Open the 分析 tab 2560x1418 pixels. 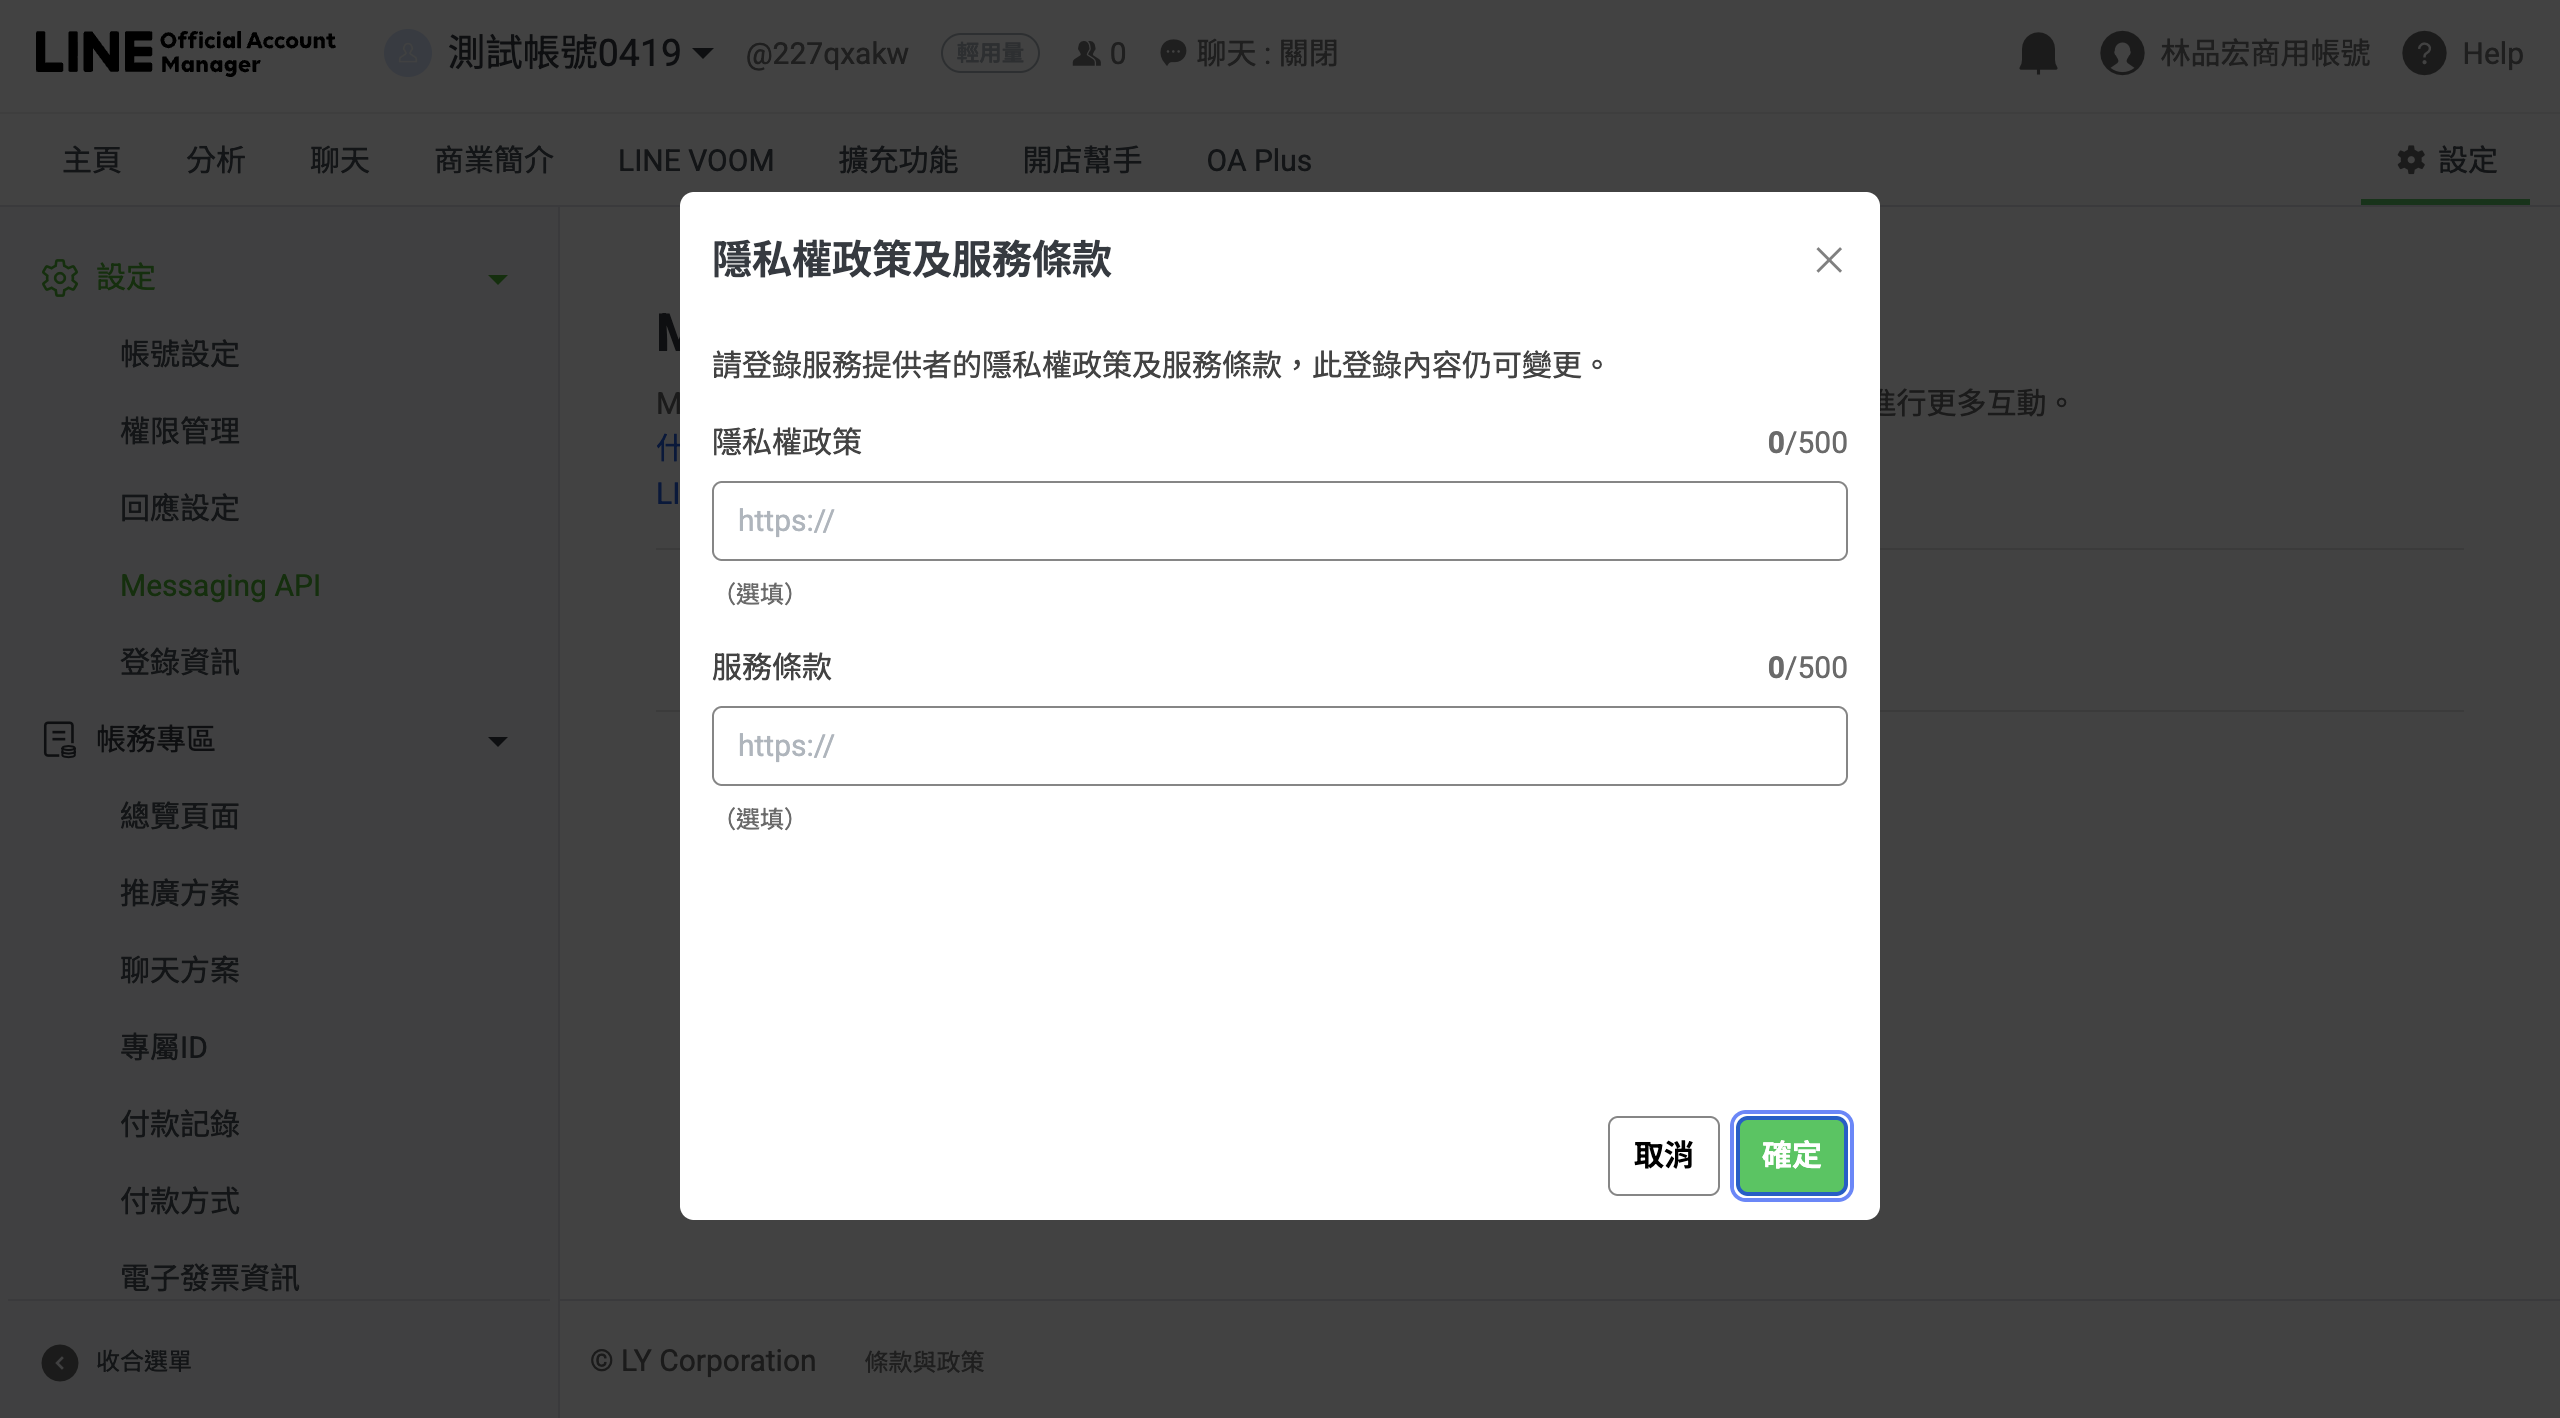tap(216, 160)
